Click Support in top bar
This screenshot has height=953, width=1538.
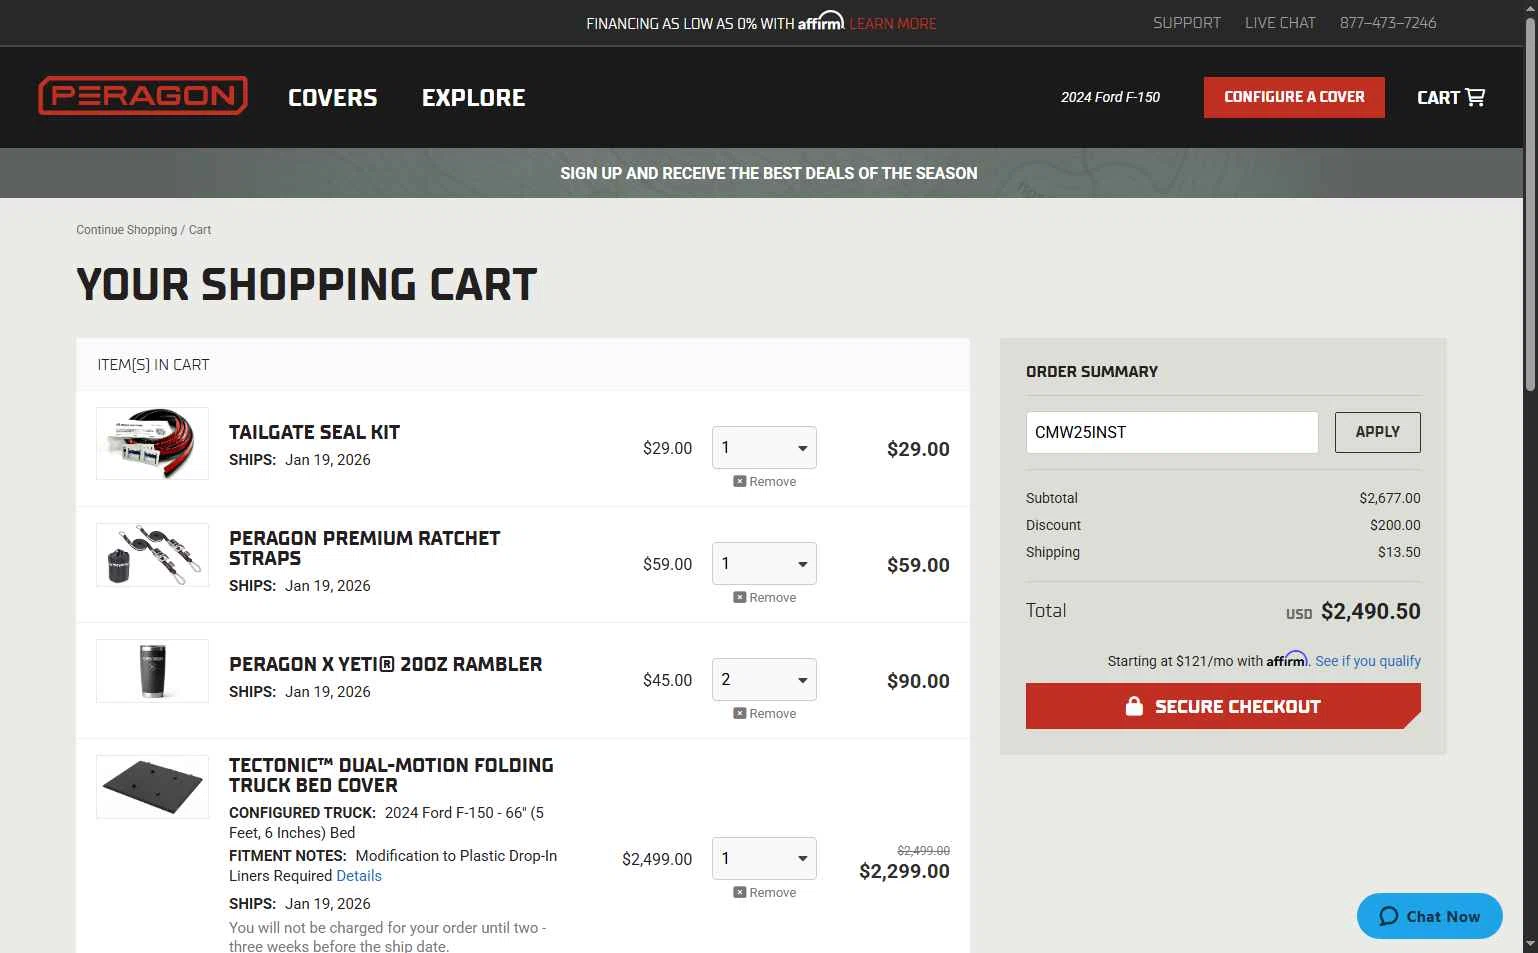click(x=1187, y=23)
